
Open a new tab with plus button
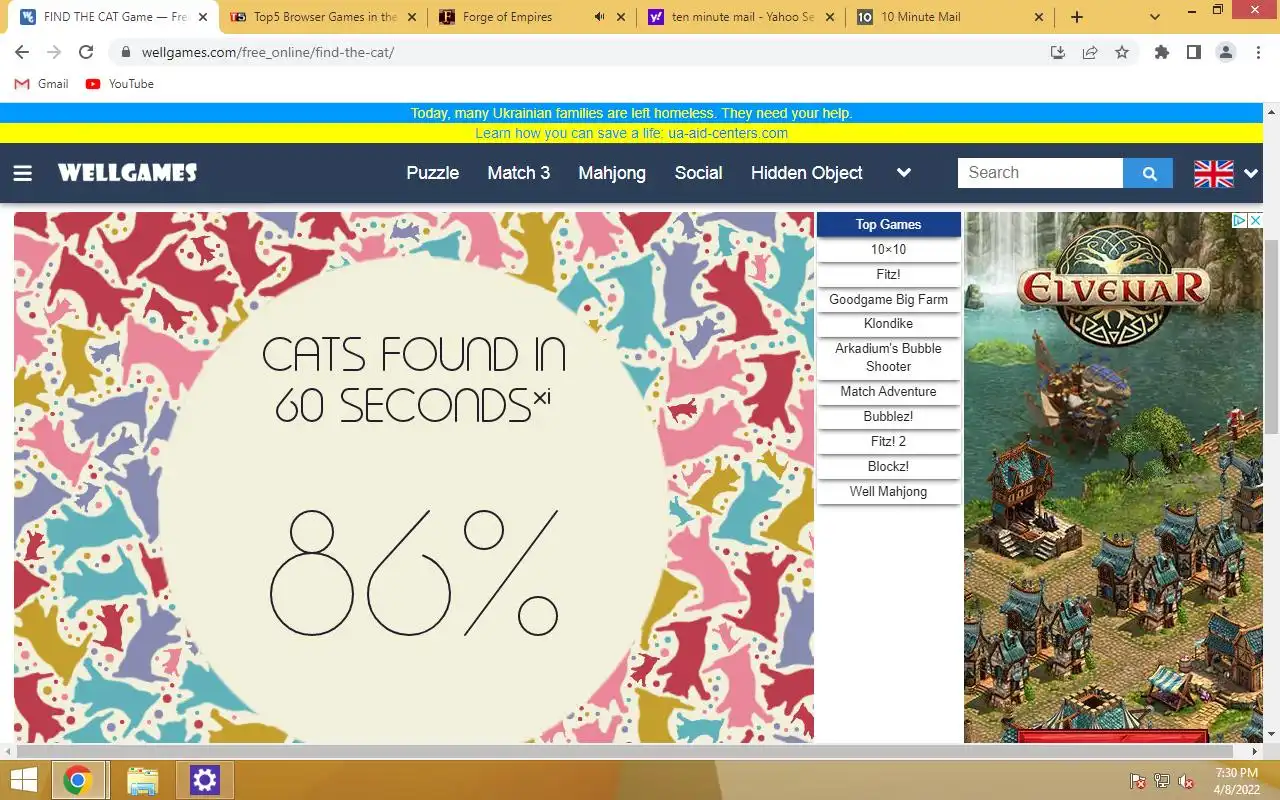click(1077, 17)
